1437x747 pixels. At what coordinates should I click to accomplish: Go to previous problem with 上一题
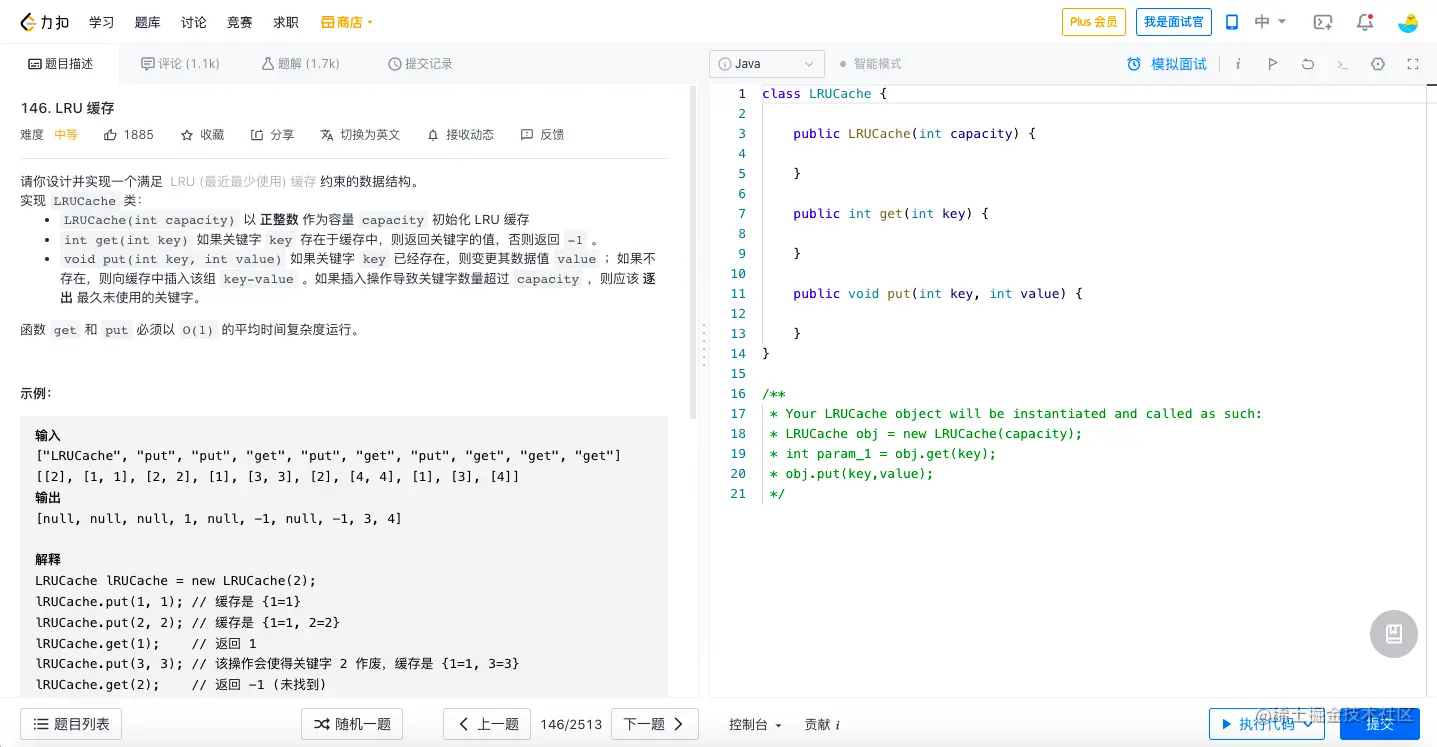point(487,724)
